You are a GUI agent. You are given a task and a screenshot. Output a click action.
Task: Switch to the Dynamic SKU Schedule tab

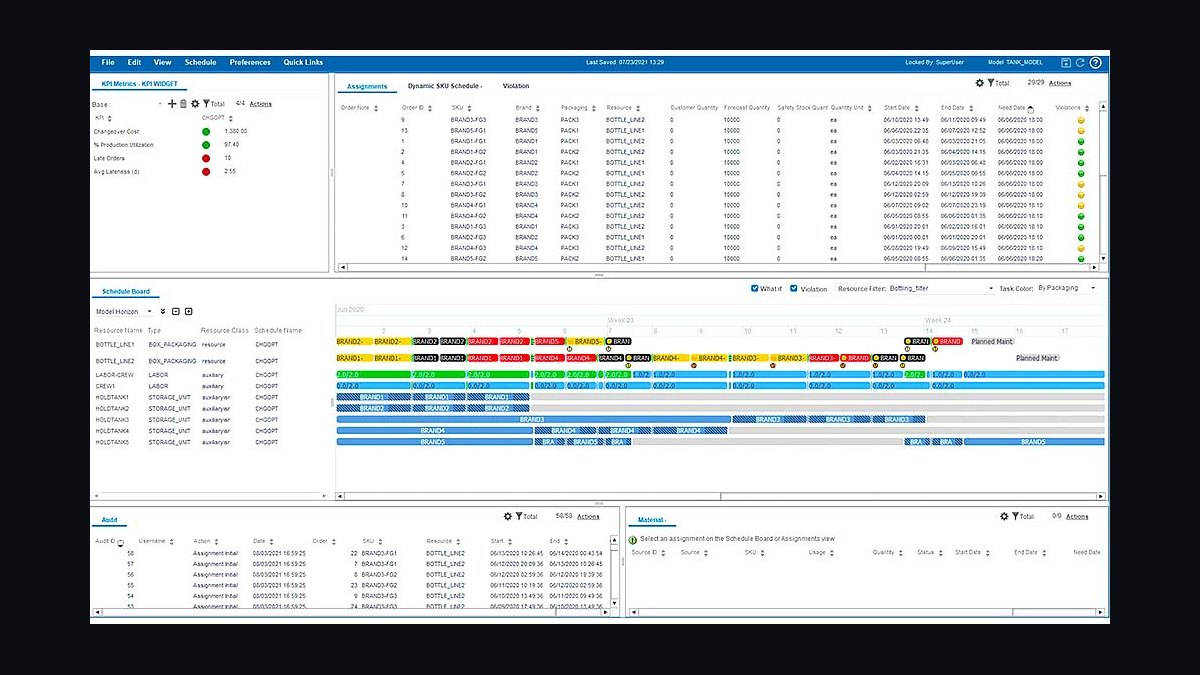445,86
